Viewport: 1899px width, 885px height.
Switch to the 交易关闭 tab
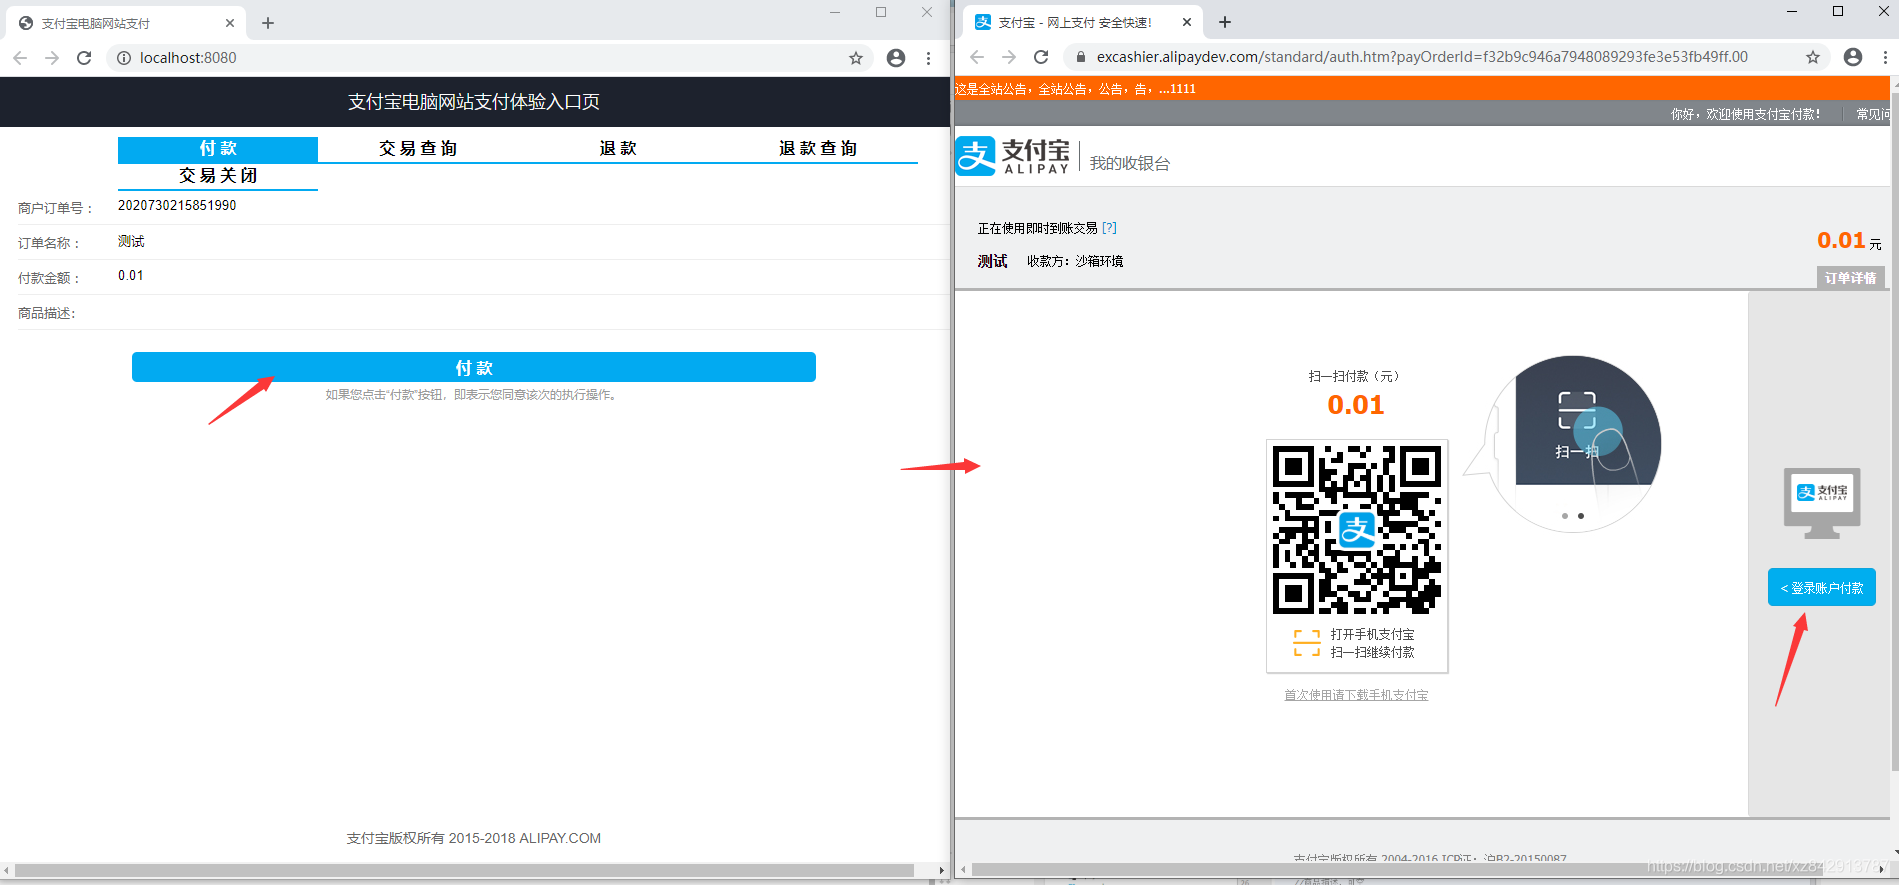point(218,176)
